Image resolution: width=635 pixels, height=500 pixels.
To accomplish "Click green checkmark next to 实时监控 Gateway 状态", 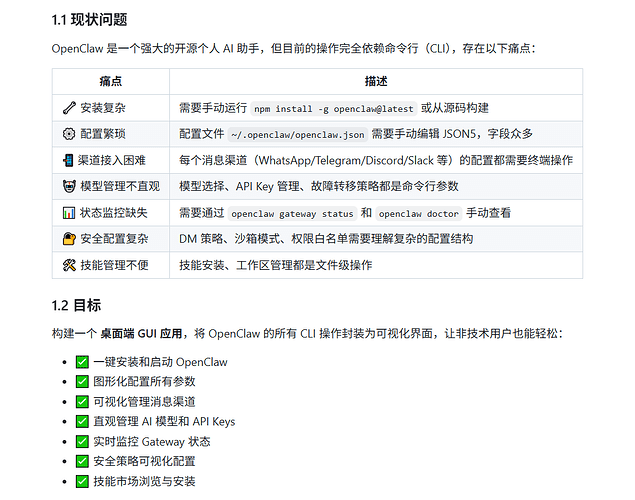I will coord(82,441).
